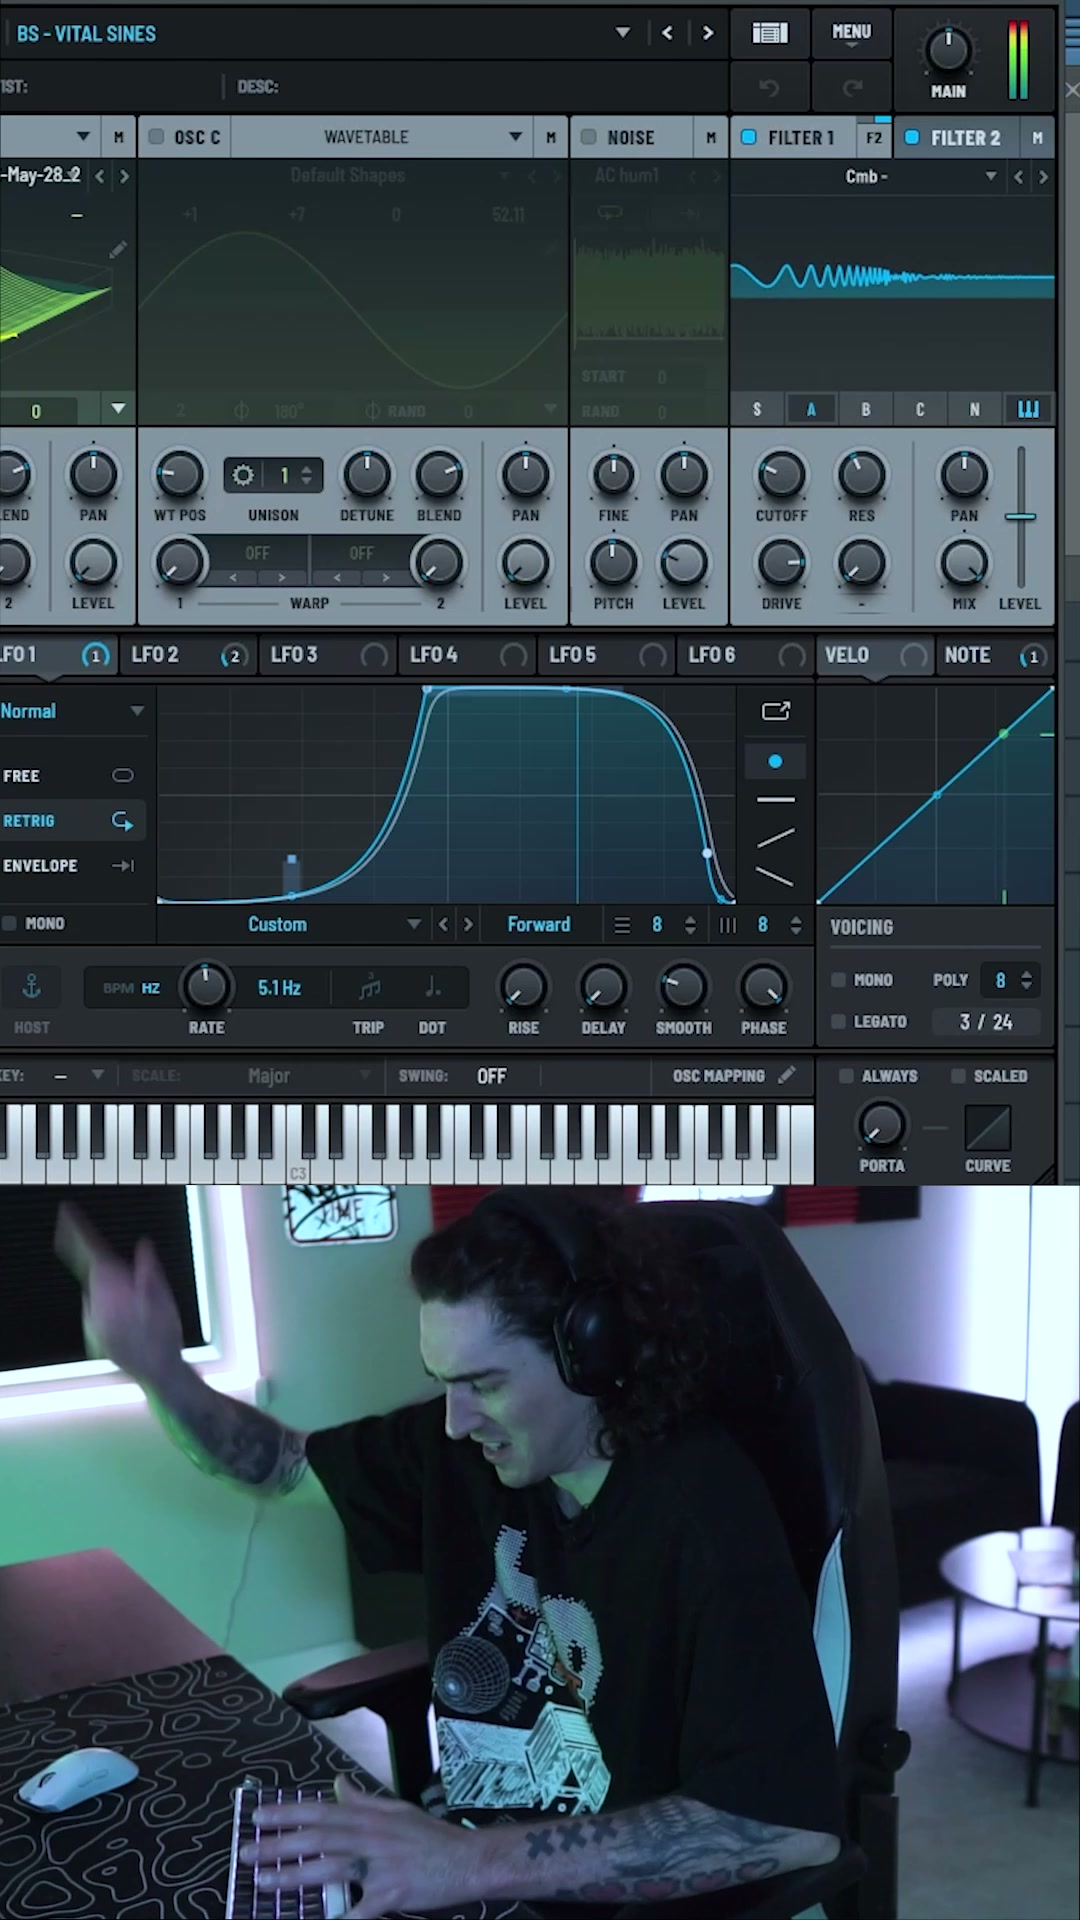This screenshot has height=1920, width=1080.
Task: Enable ALWAYS portamento checkbox
Action: pyautogui.click(x=846, y=1076)
